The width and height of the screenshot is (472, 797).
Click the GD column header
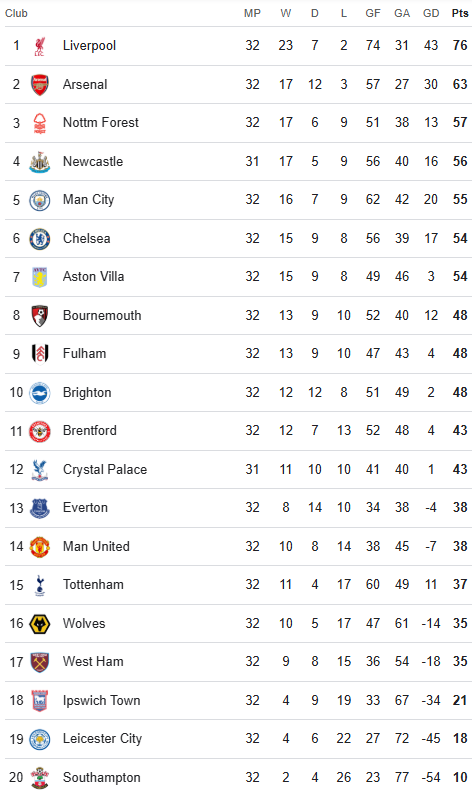[431, 13]
